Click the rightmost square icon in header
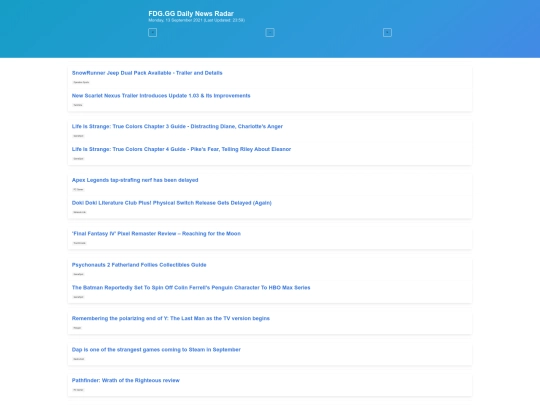 coord(387,32)
